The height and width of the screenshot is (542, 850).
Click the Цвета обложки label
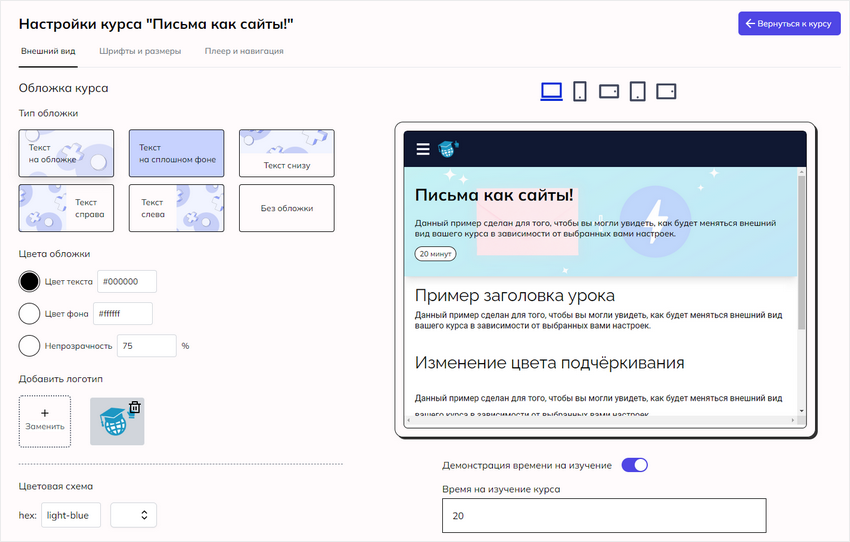54,254
